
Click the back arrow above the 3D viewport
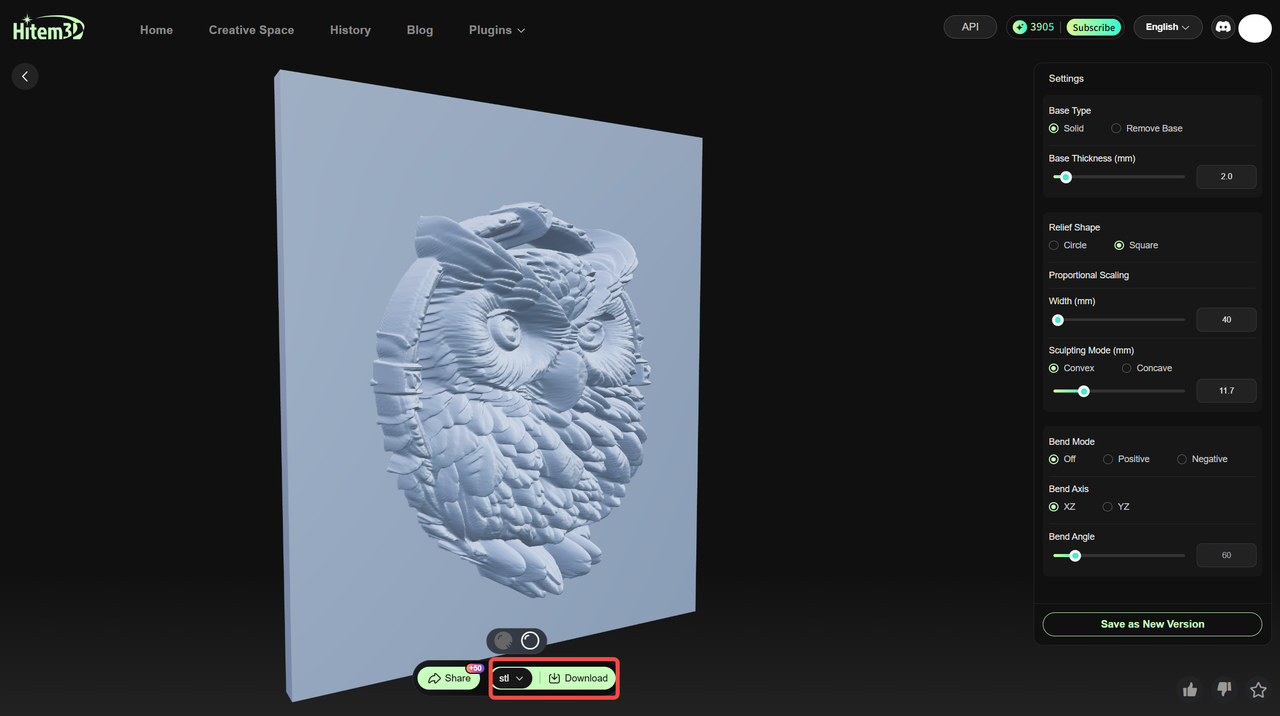tap(25, 76)
